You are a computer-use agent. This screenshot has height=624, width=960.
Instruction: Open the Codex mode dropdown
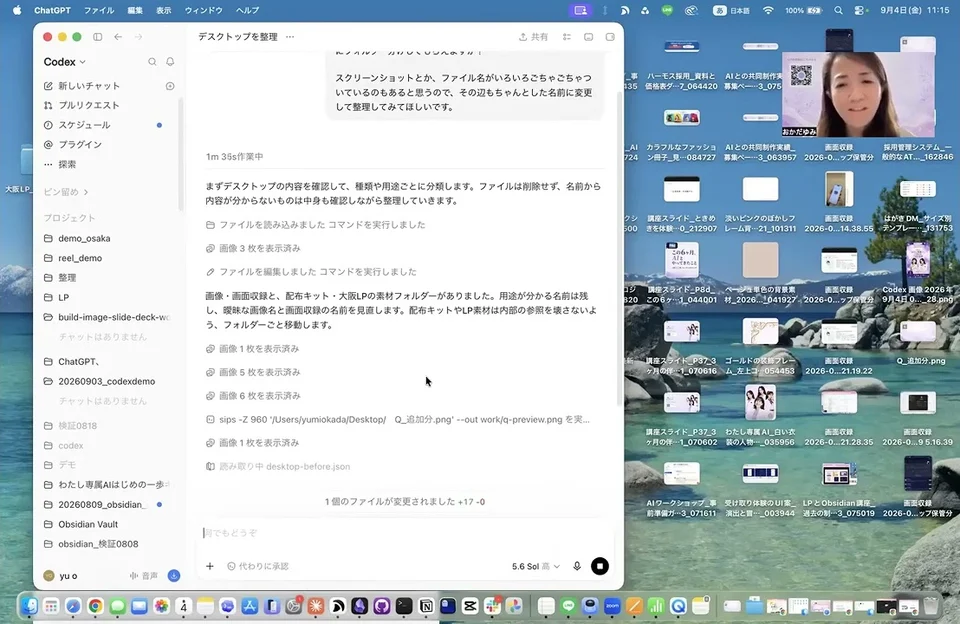64,62
